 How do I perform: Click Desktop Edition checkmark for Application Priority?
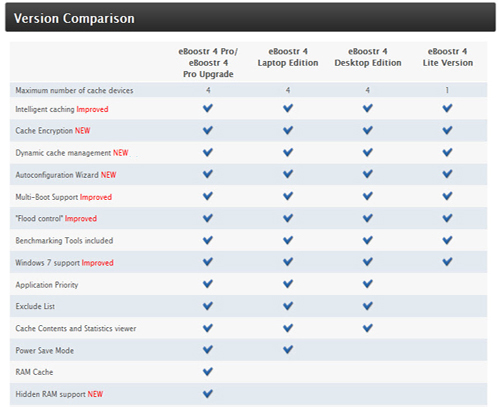368,284
